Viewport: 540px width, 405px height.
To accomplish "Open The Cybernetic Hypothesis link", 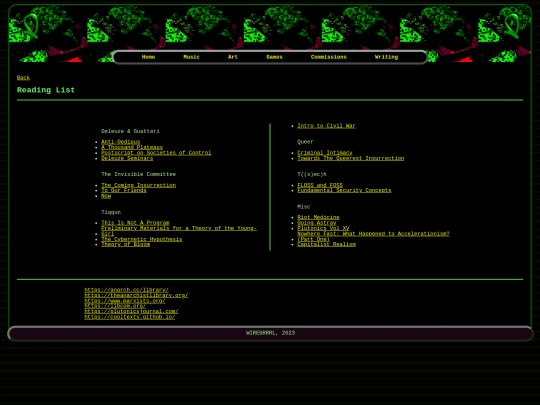I will (x=142, y=239).
